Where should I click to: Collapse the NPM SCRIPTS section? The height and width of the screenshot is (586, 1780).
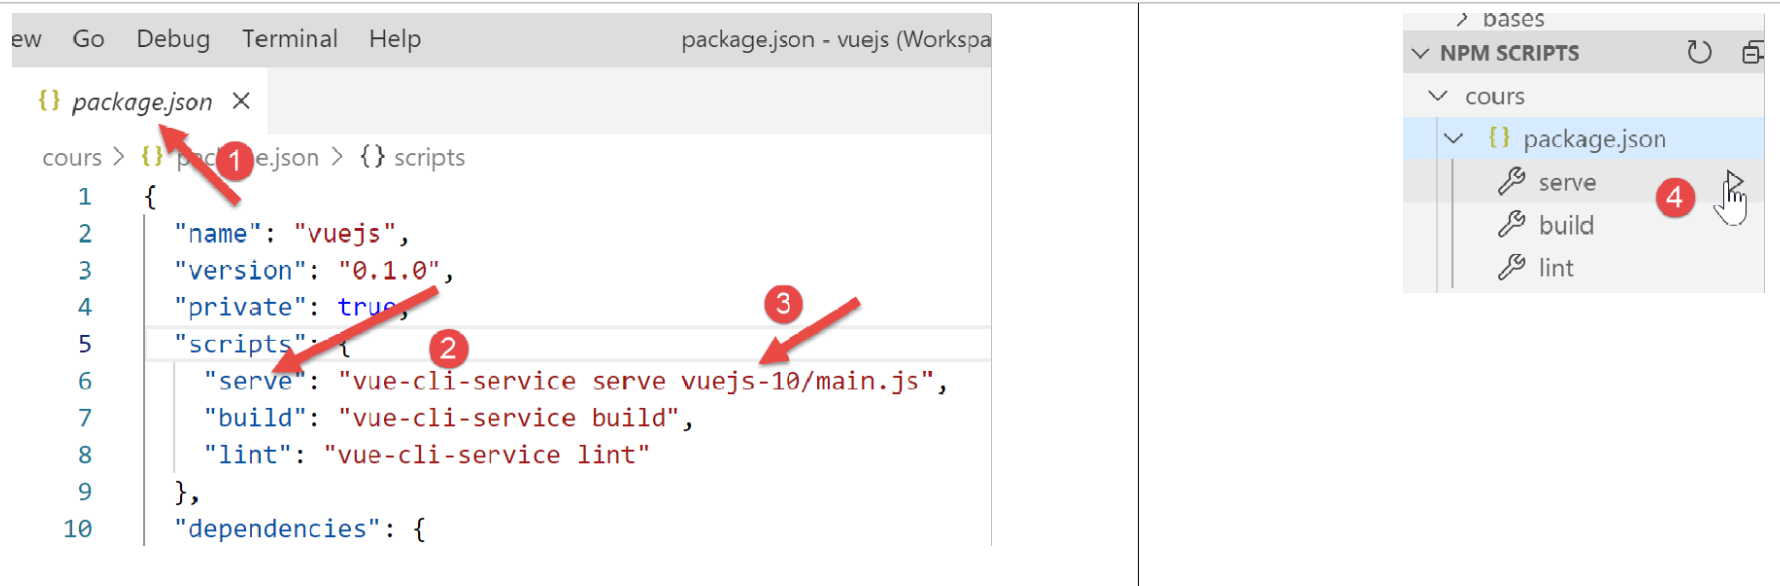(1421, 53)
